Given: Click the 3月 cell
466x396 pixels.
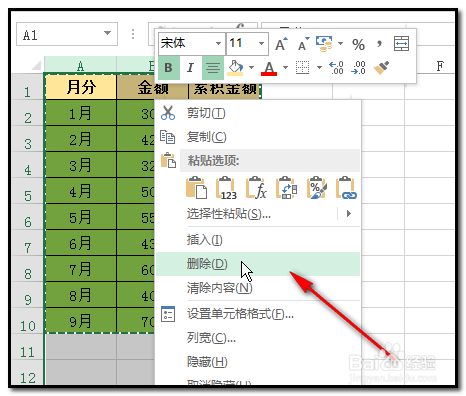Looking at the screenshot, I should click(81, 165).
